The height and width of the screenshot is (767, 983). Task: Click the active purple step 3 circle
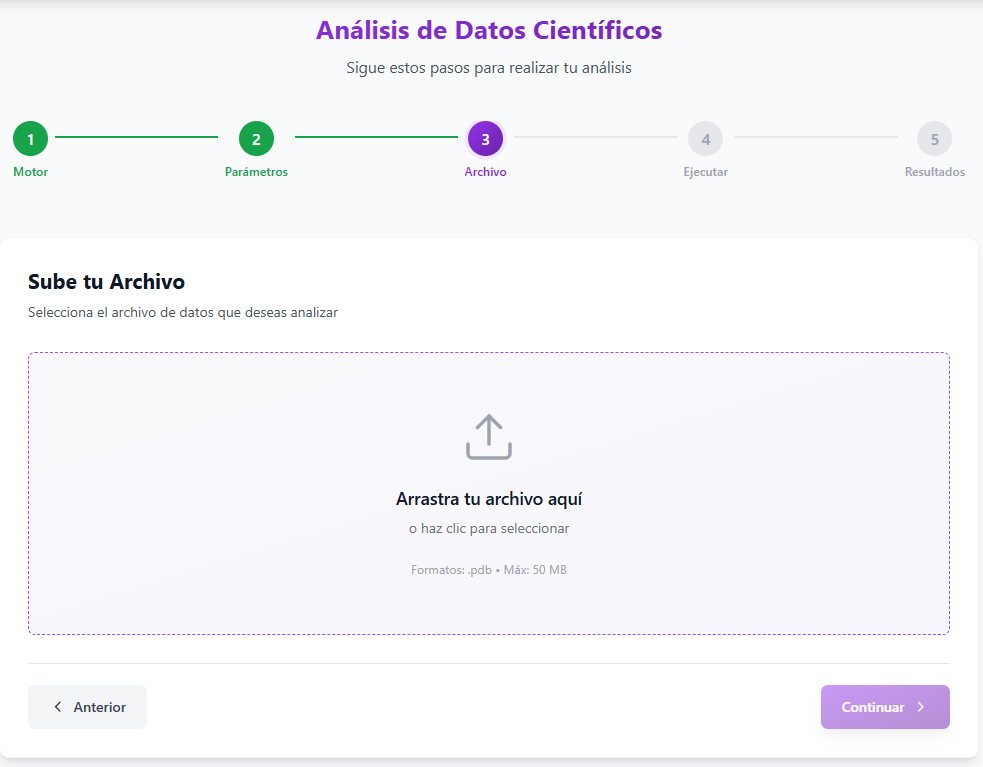click(x=485, y=139)
